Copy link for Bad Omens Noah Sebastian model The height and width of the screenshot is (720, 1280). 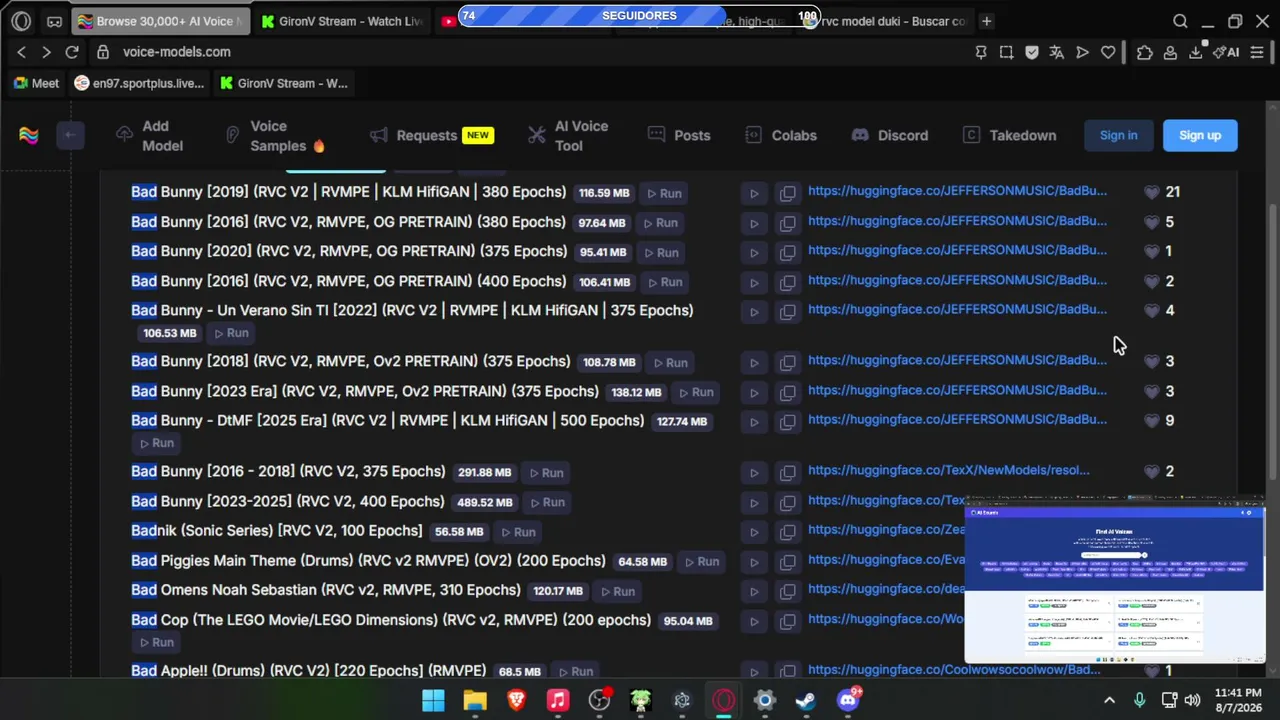click(788, 591)
